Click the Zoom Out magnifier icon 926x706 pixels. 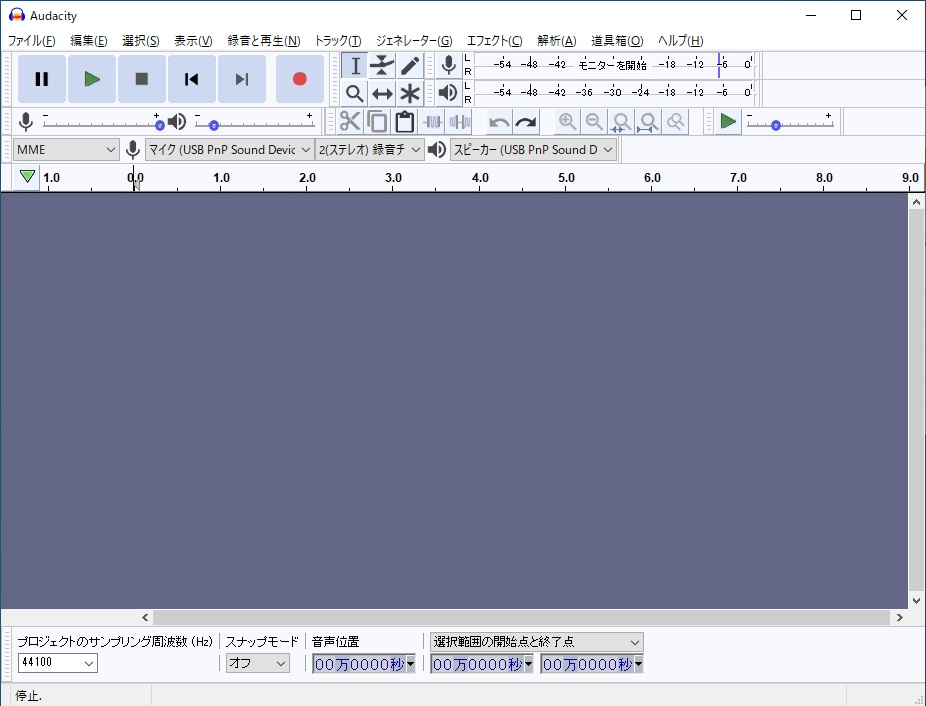point(594,122)
